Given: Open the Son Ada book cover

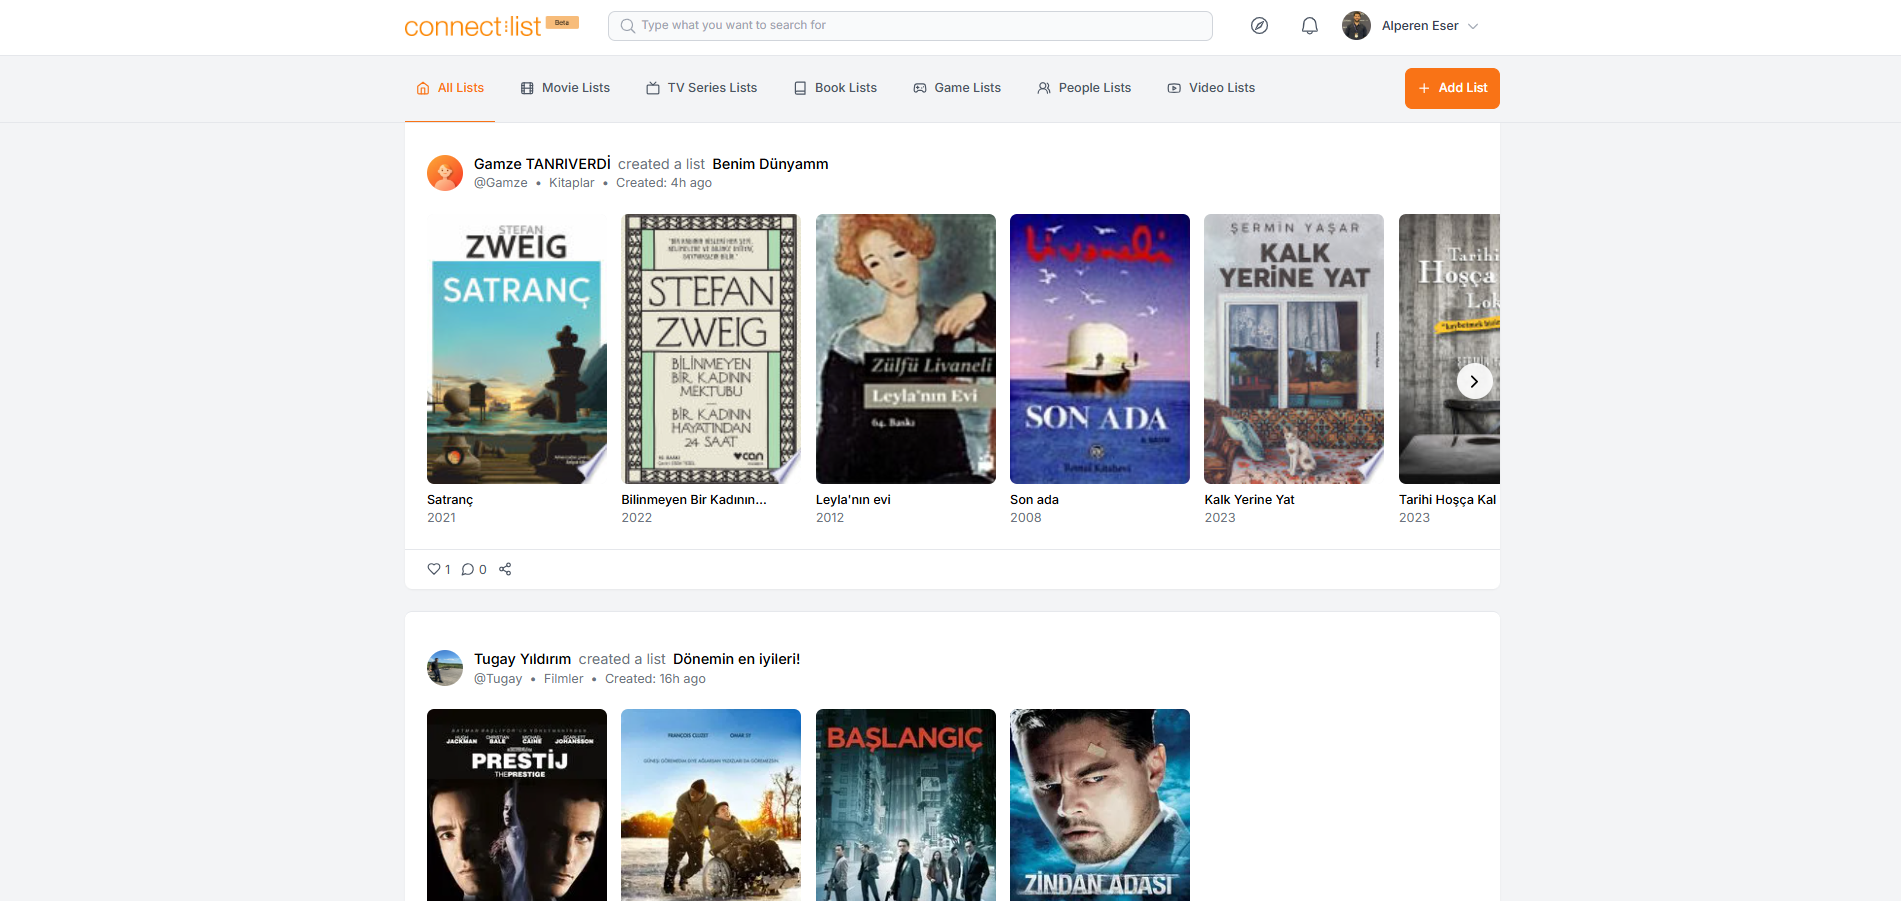Looking at the screenshot, I should pyautogui.click(x=1100, y=349).
